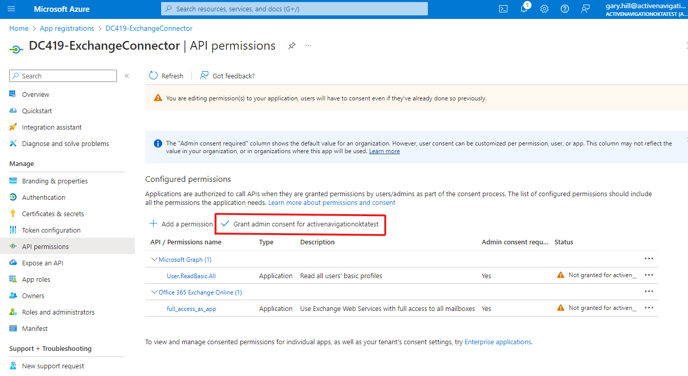This screenshot has width=688, height=376.
Task: Open the feedback icon in top bar
Action: (x=585, y=9)
